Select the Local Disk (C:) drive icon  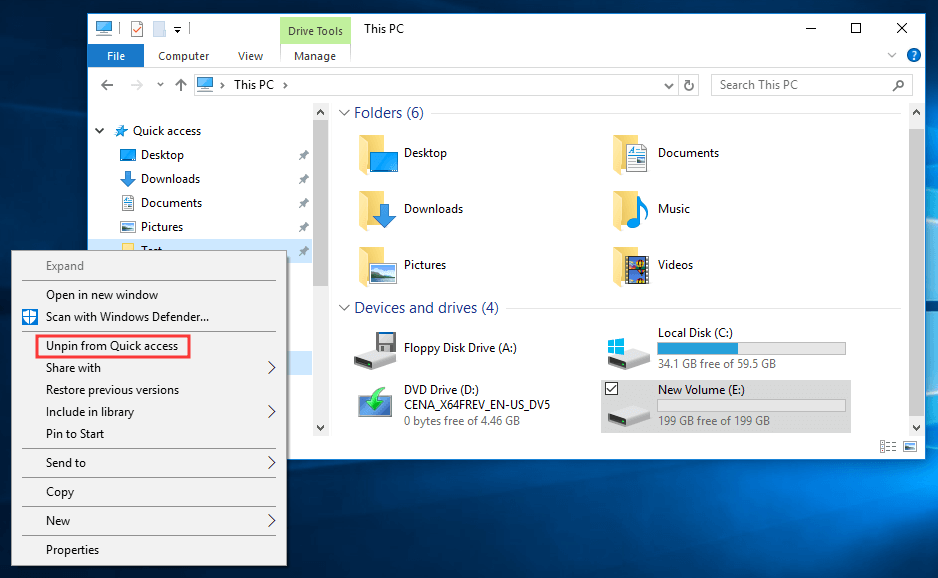(628, 353)
